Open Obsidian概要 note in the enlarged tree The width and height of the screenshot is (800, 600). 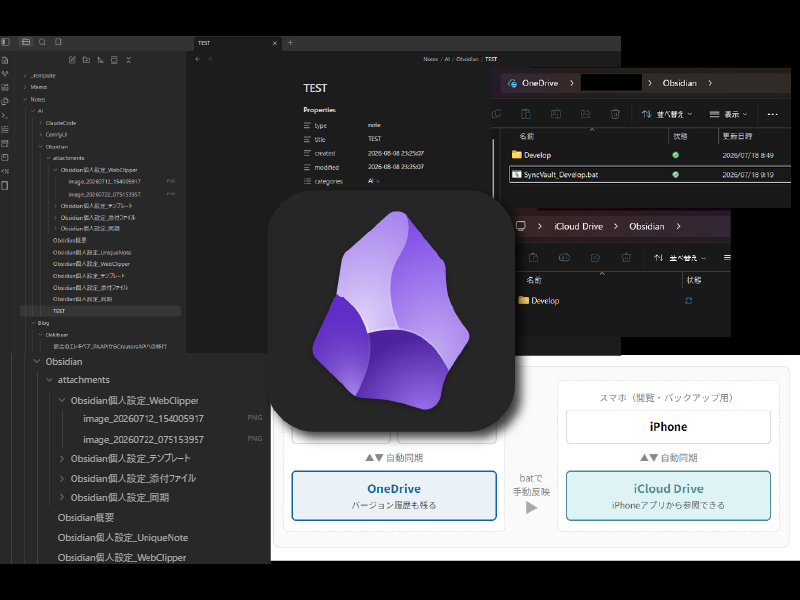pos(86,517)
